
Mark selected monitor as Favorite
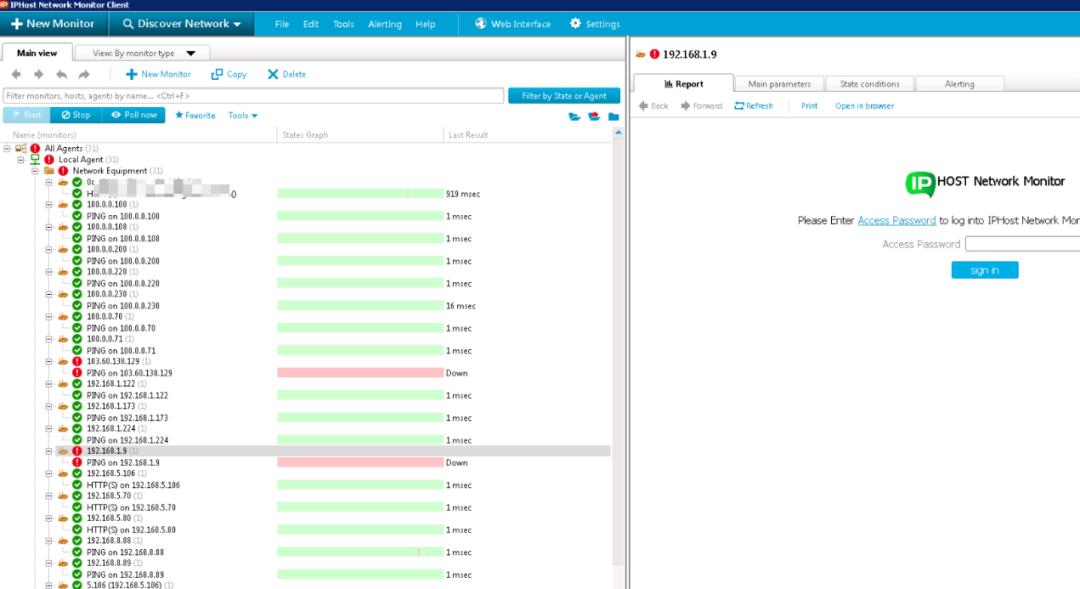[195, 115]
